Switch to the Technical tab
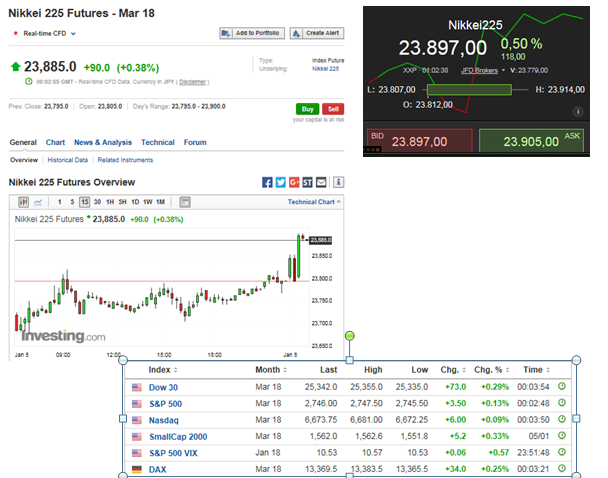 tap(158, 142)
